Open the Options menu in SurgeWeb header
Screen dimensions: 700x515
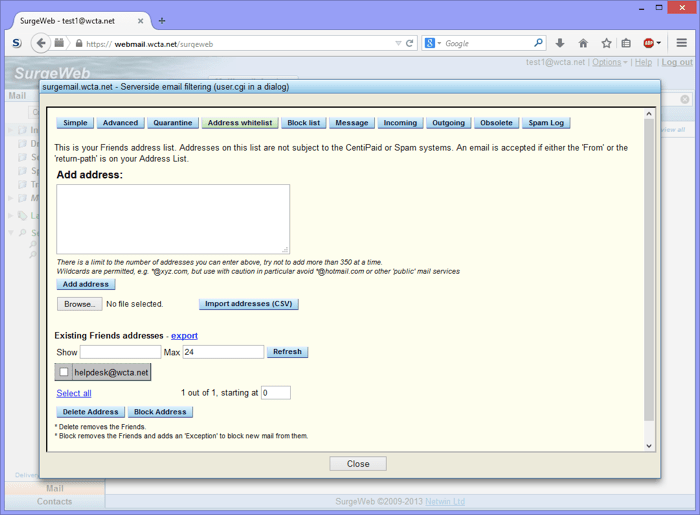pos(609,62)
